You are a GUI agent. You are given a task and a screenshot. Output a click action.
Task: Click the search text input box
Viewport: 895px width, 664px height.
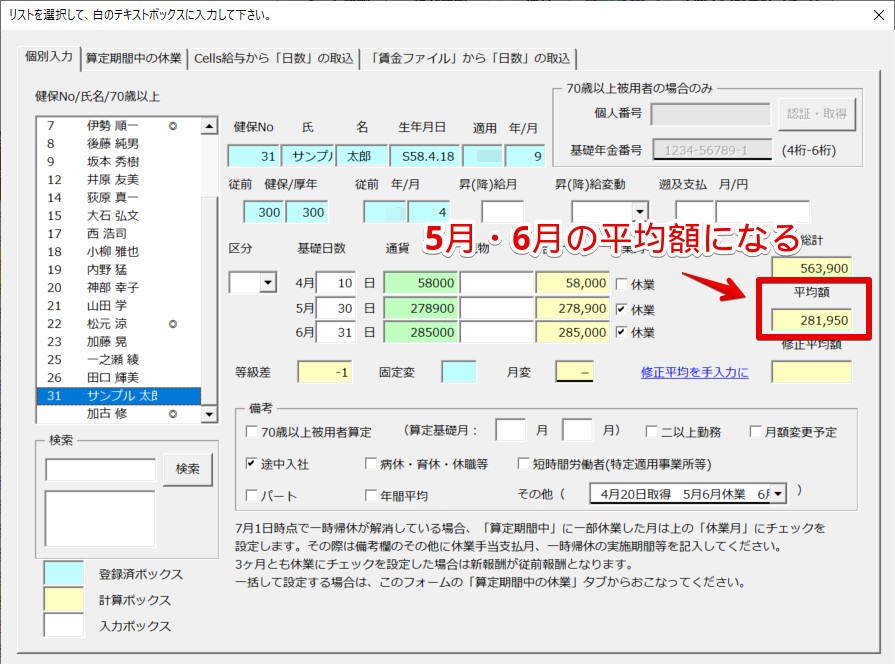pyautogui.click(x=100, y=468)
